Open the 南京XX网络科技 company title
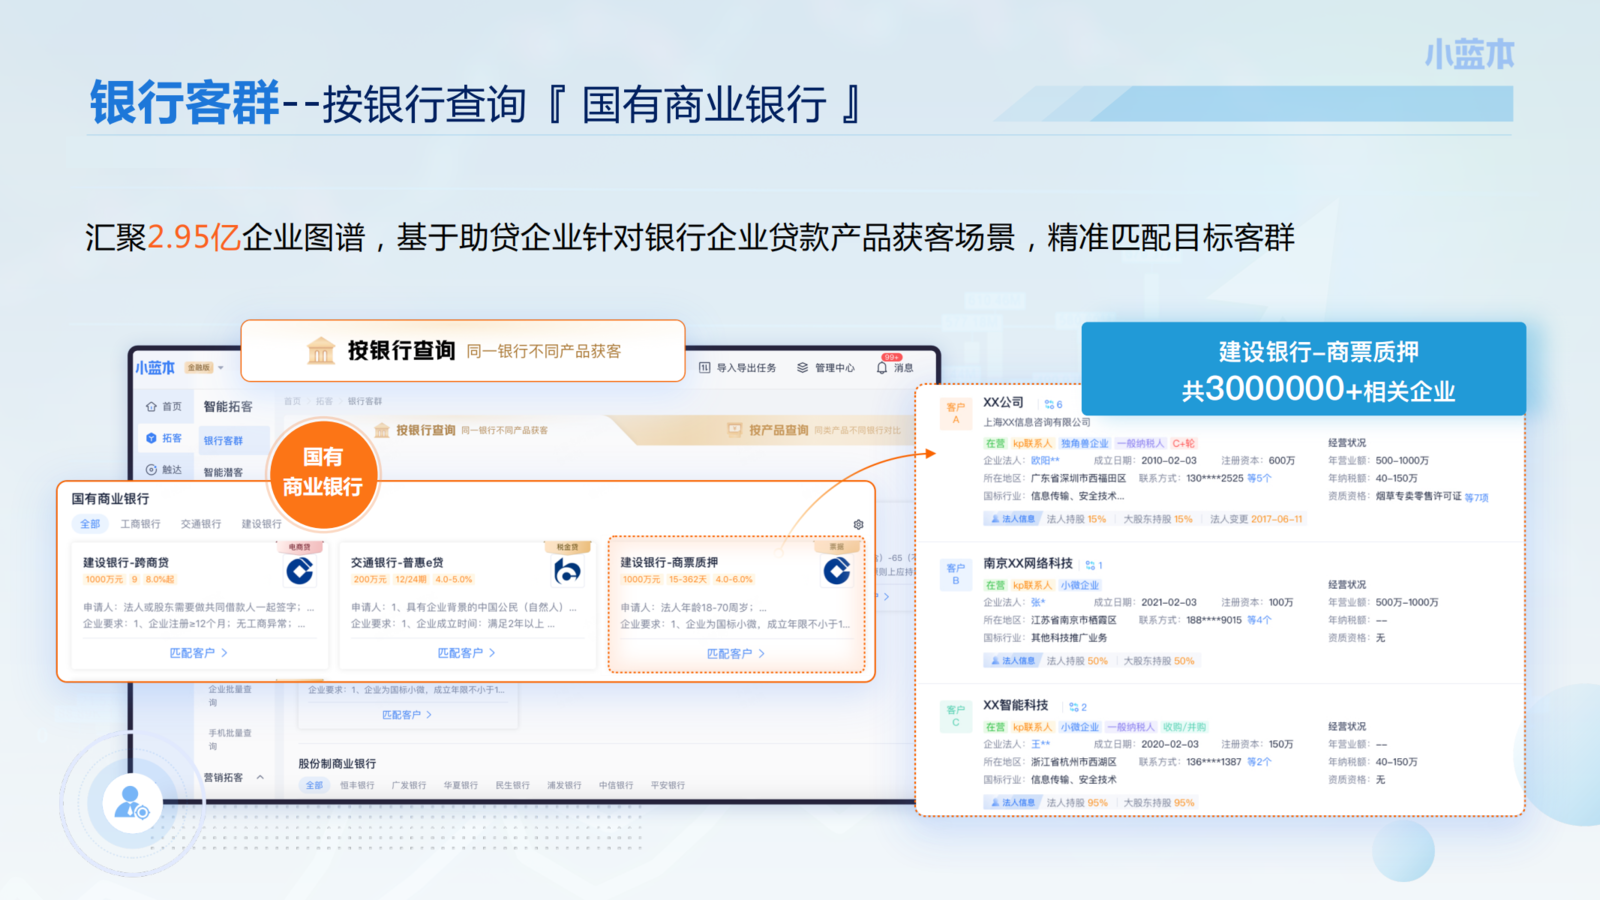The height and width of the screenshot is (900, 1600). point(1028,564)
